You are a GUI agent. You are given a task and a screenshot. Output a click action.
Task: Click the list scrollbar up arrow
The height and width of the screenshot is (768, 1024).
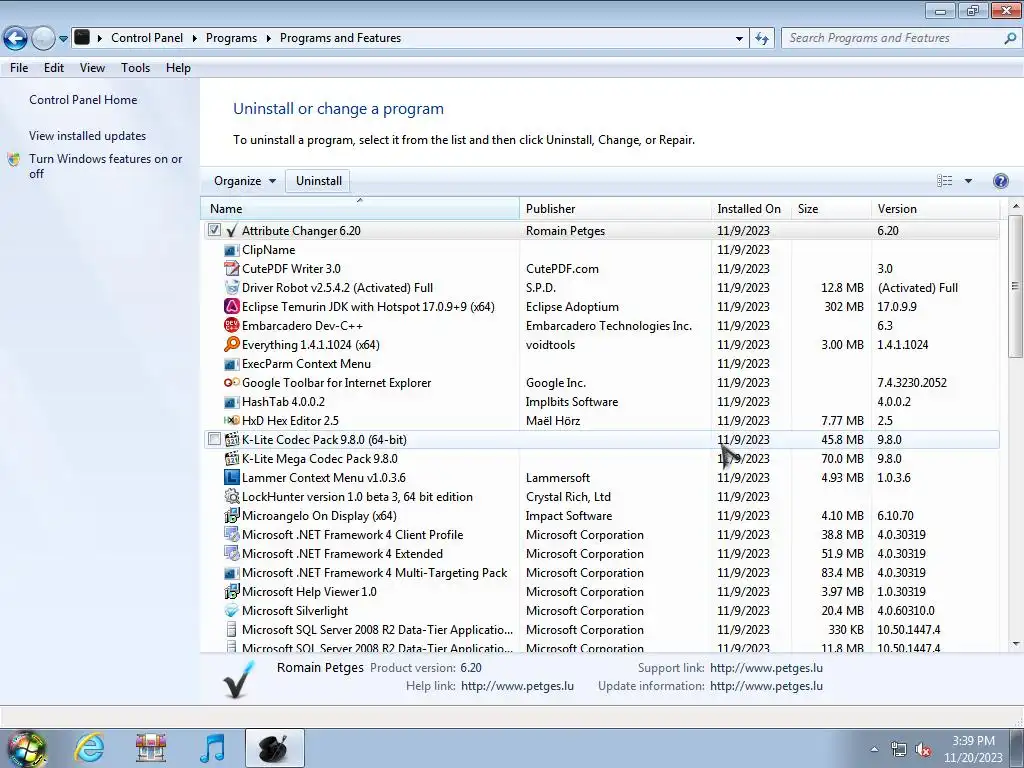pyautogui.click(x=1015, y=206)
